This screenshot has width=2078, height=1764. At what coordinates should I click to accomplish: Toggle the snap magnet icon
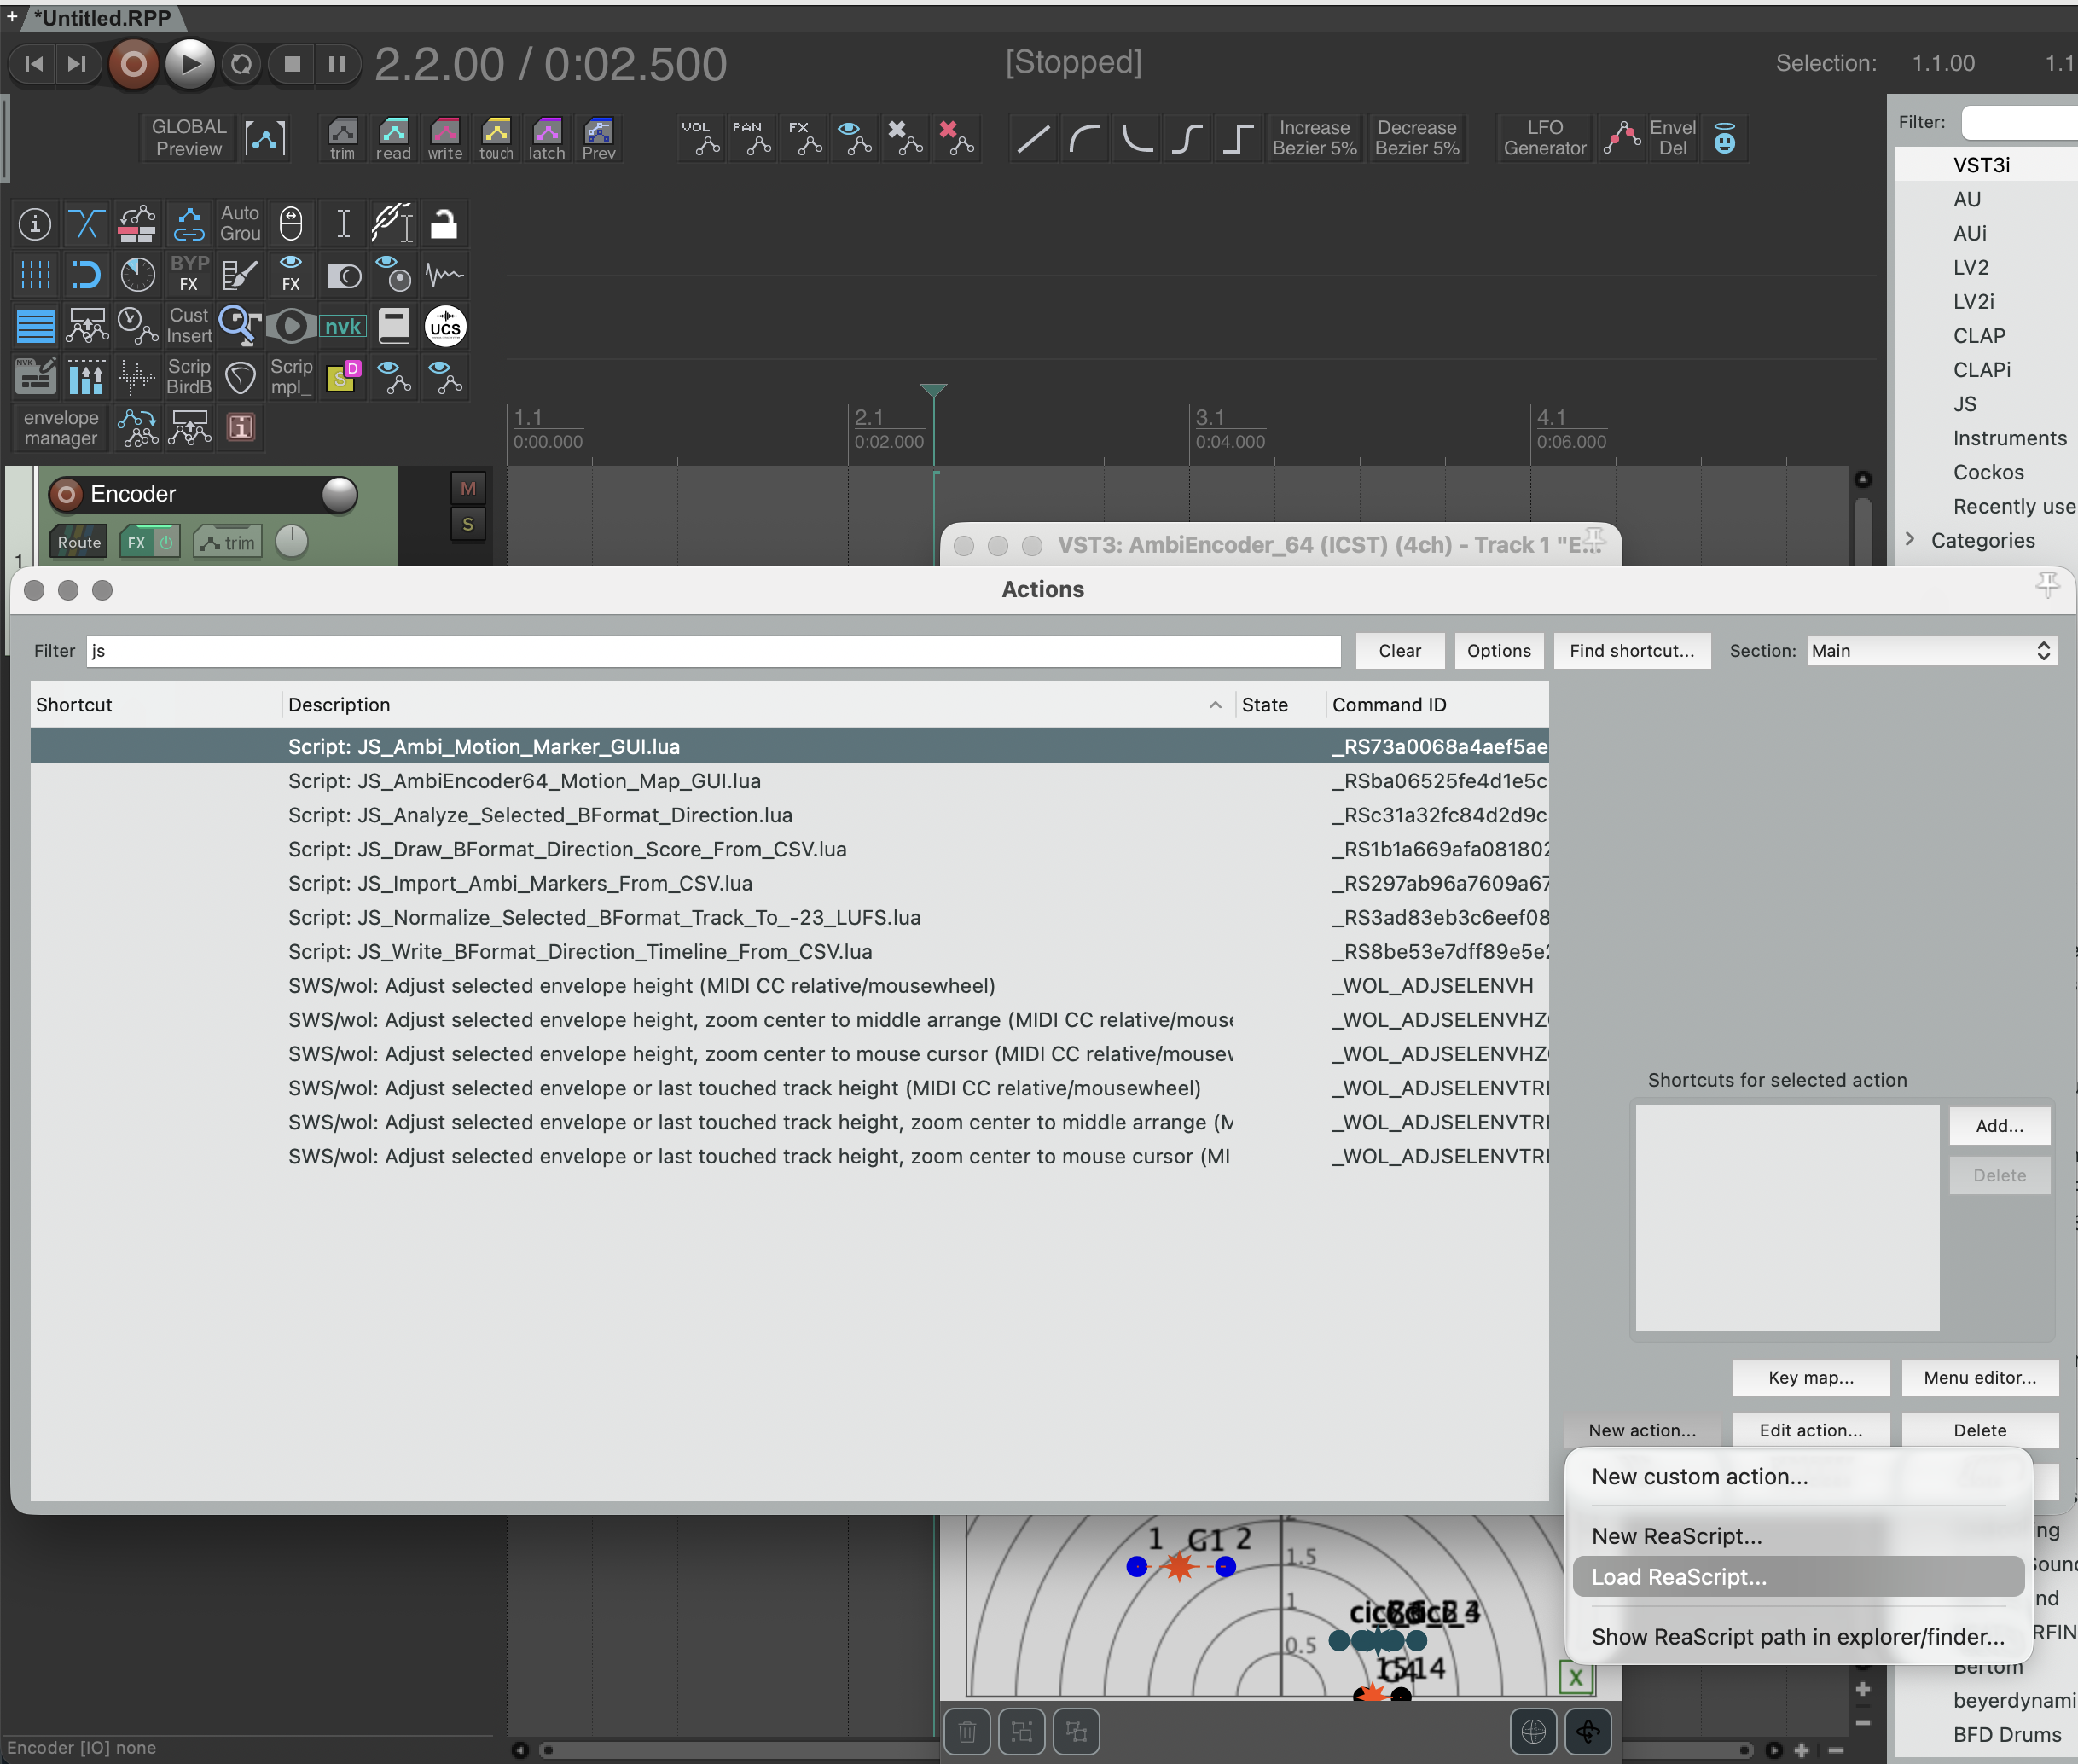click(x=86, y=275)
